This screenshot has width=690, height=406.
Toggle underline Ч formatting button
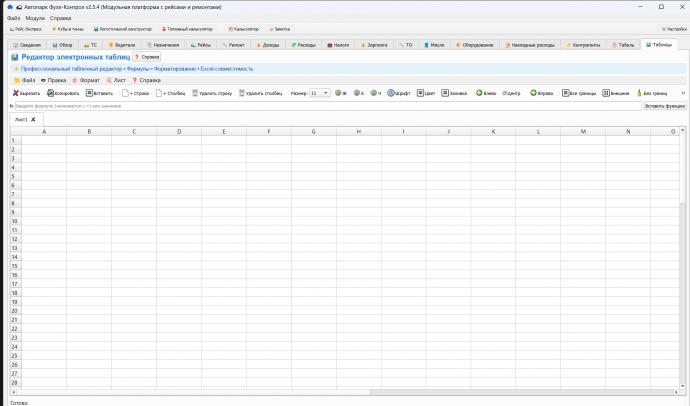coord(375,93)
